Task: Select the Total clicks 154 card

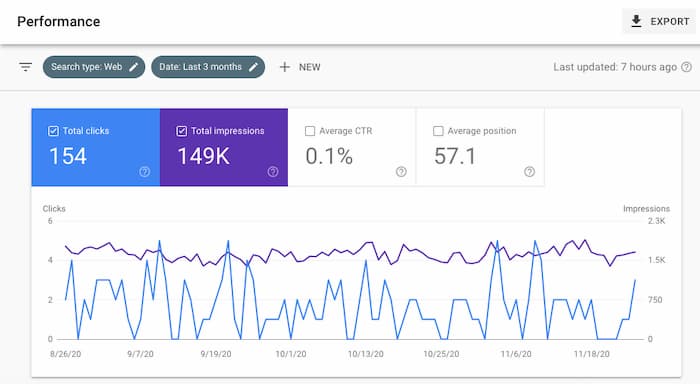Action: [96, 147]
